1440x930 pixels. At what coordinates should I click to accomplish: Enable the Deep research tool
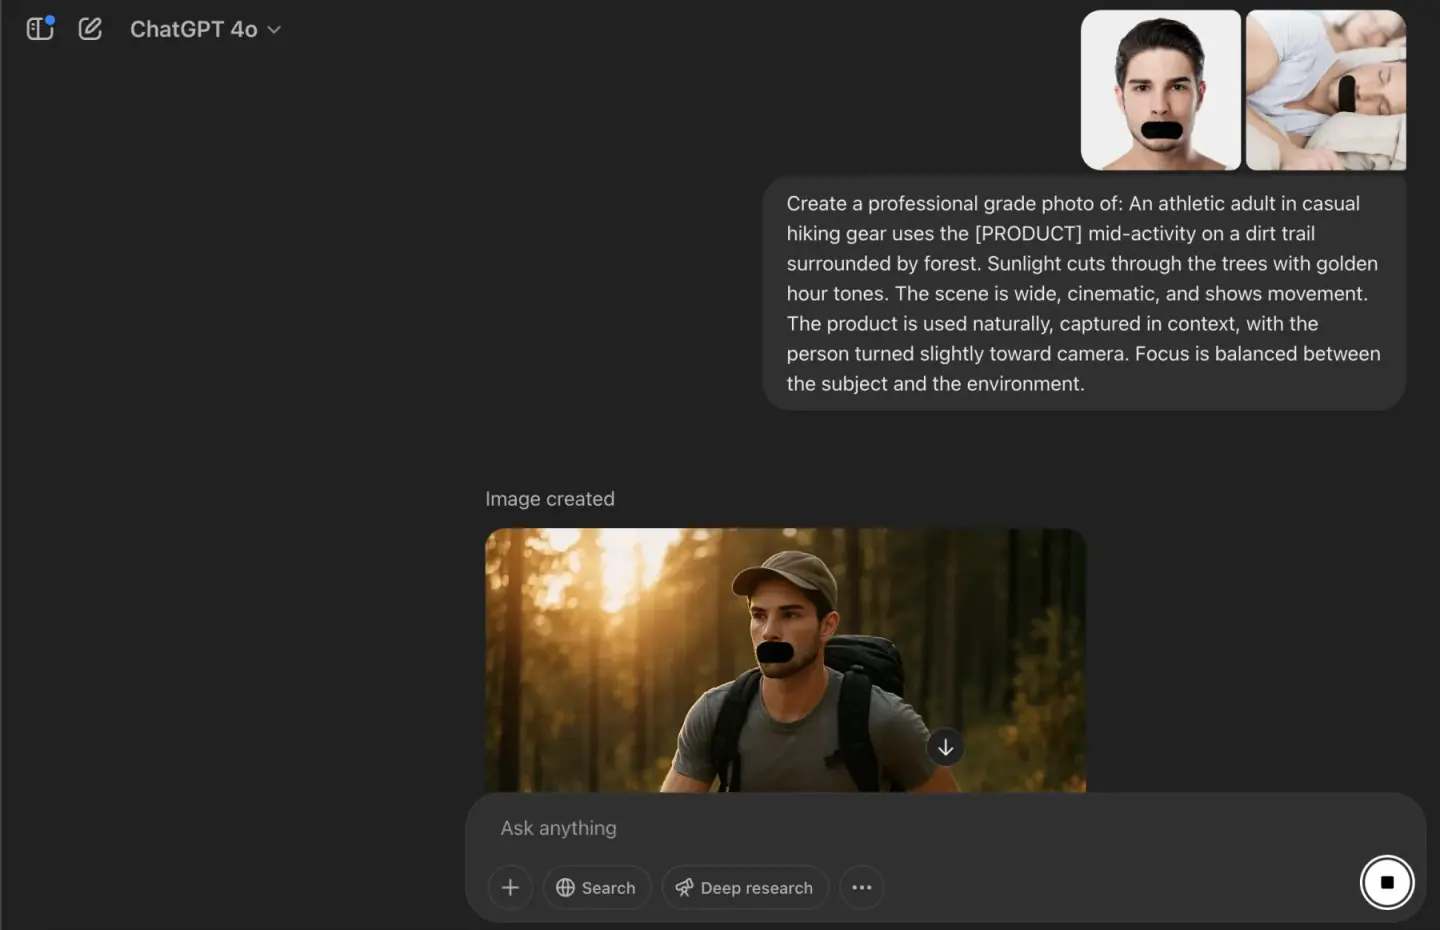(x=745, y=887)
